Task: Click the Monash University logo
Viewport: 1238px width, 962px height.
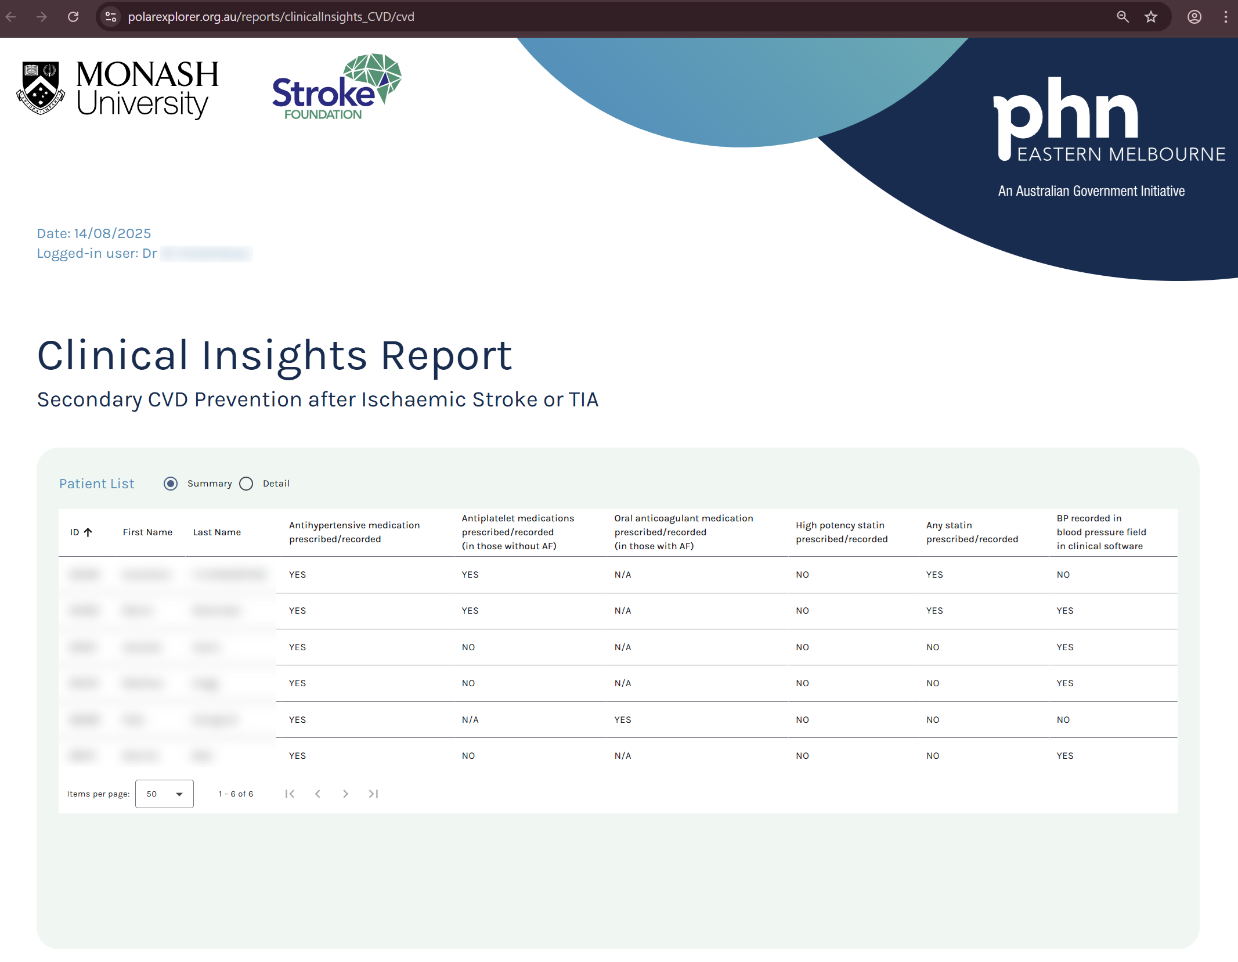Action: tap(117, 88)
